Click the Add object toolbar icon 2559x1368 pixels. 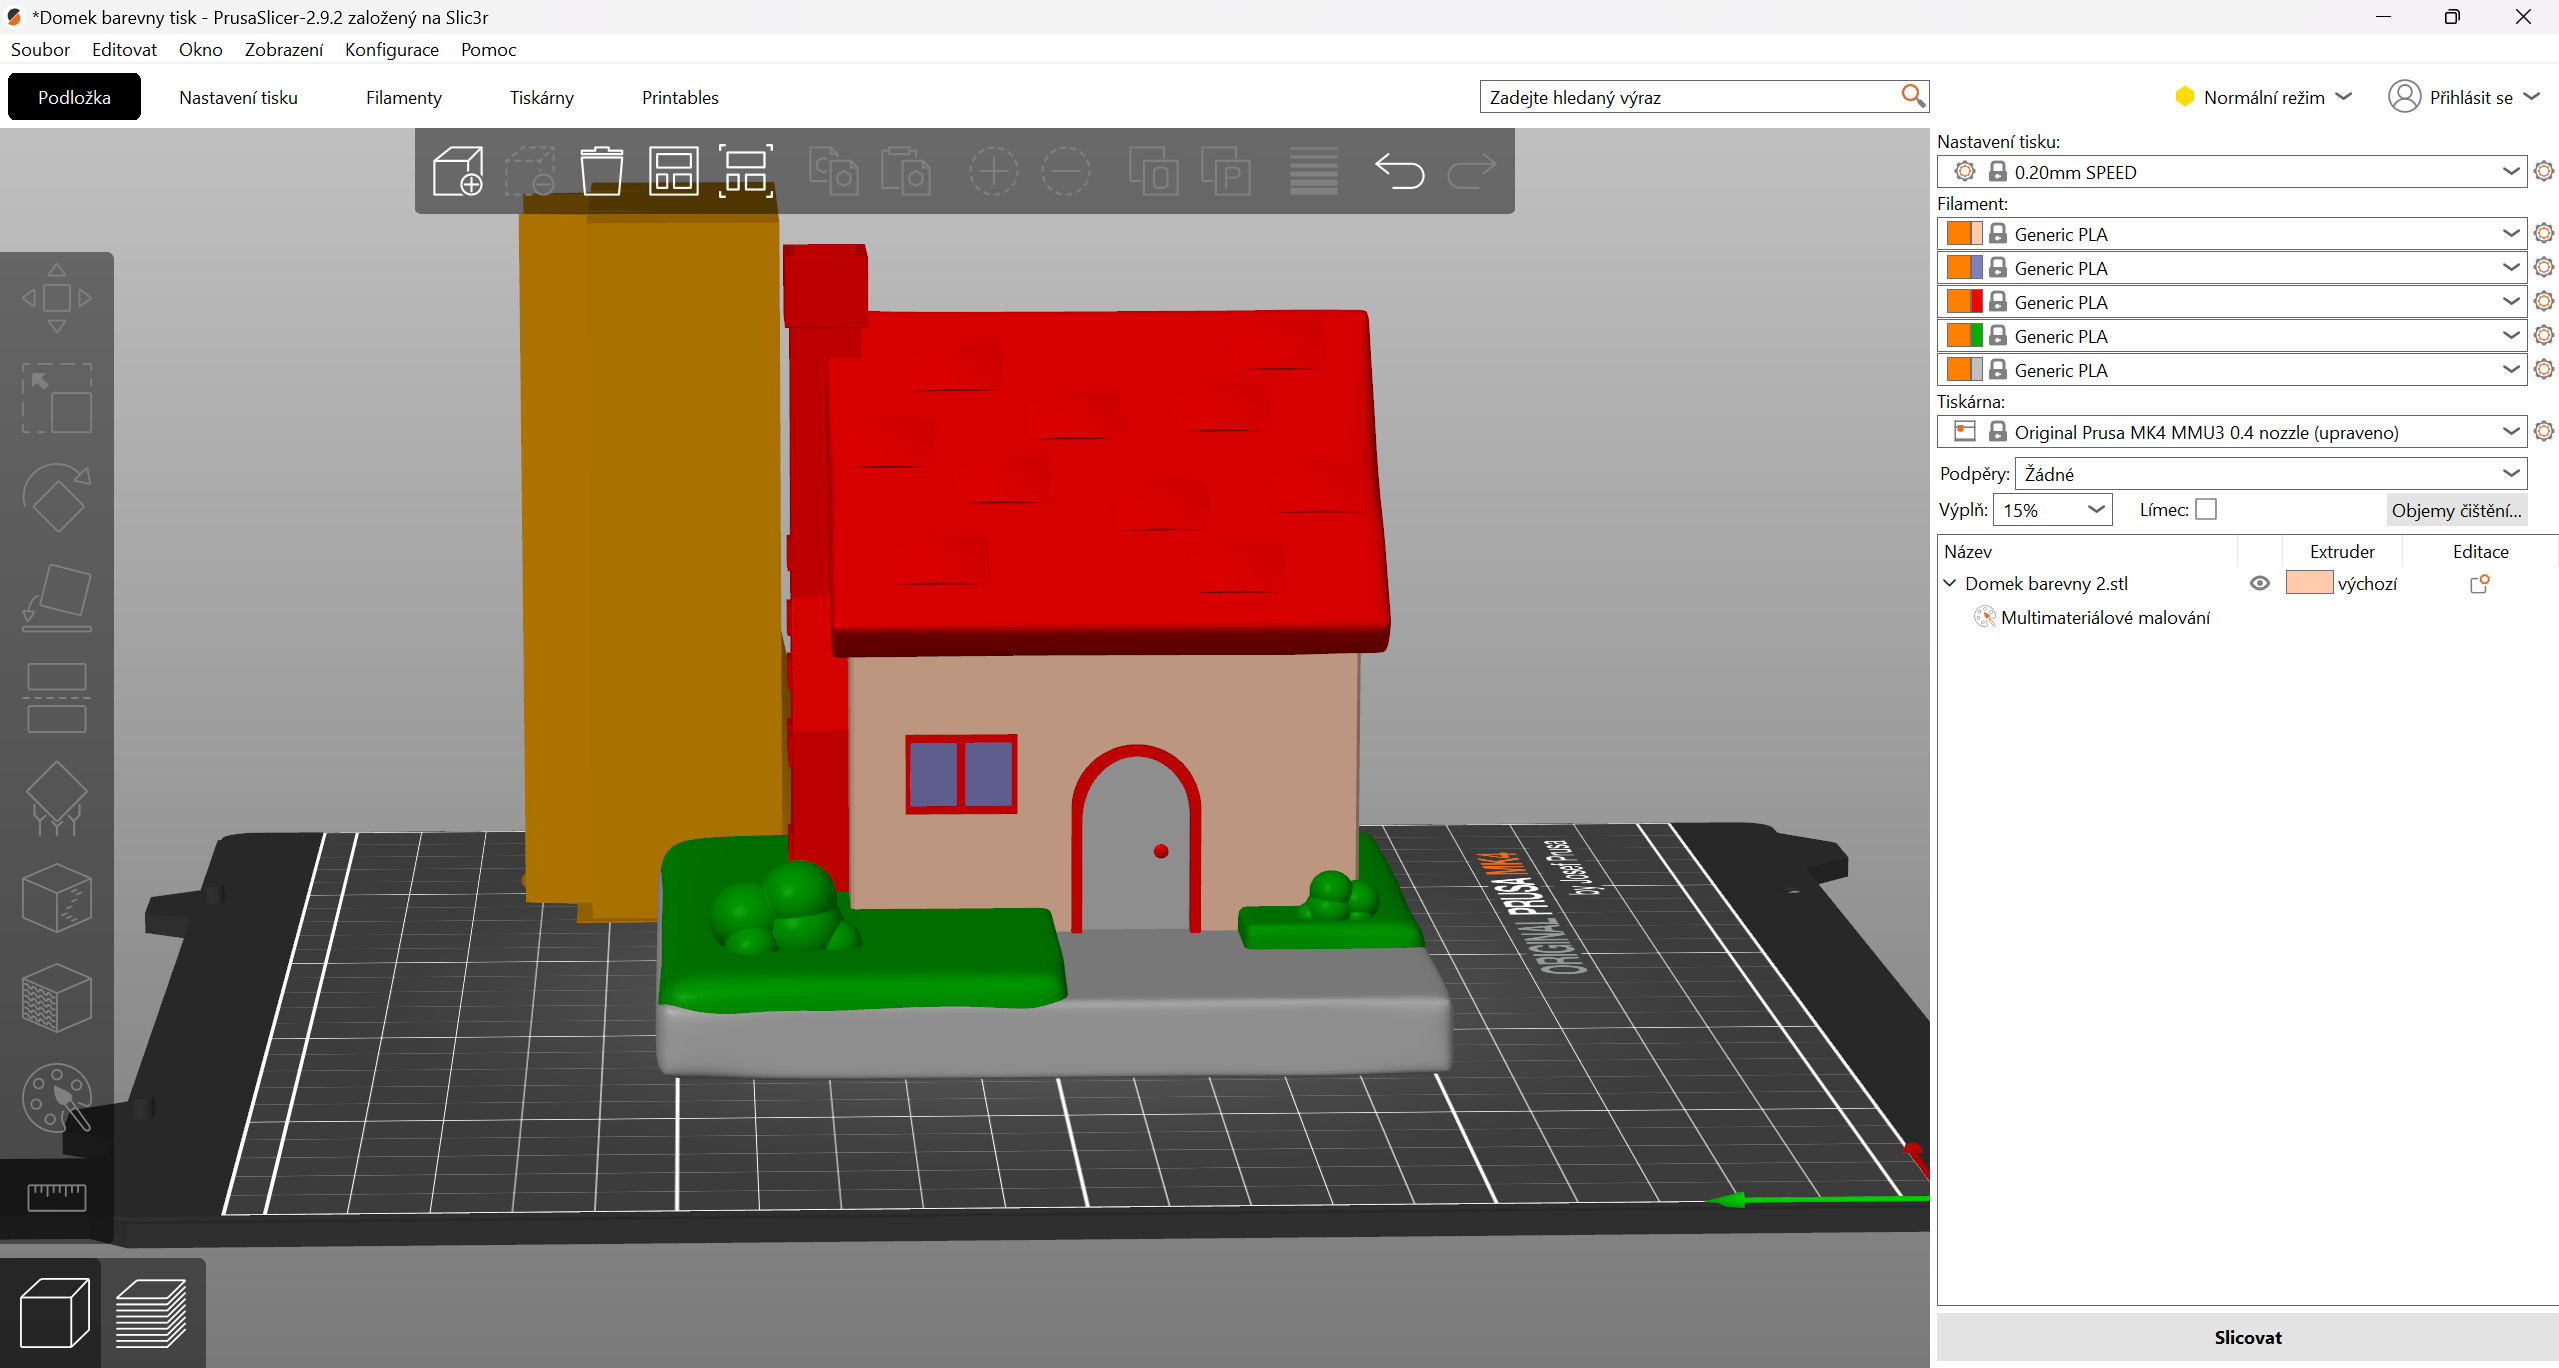click(x=458, y=171)
